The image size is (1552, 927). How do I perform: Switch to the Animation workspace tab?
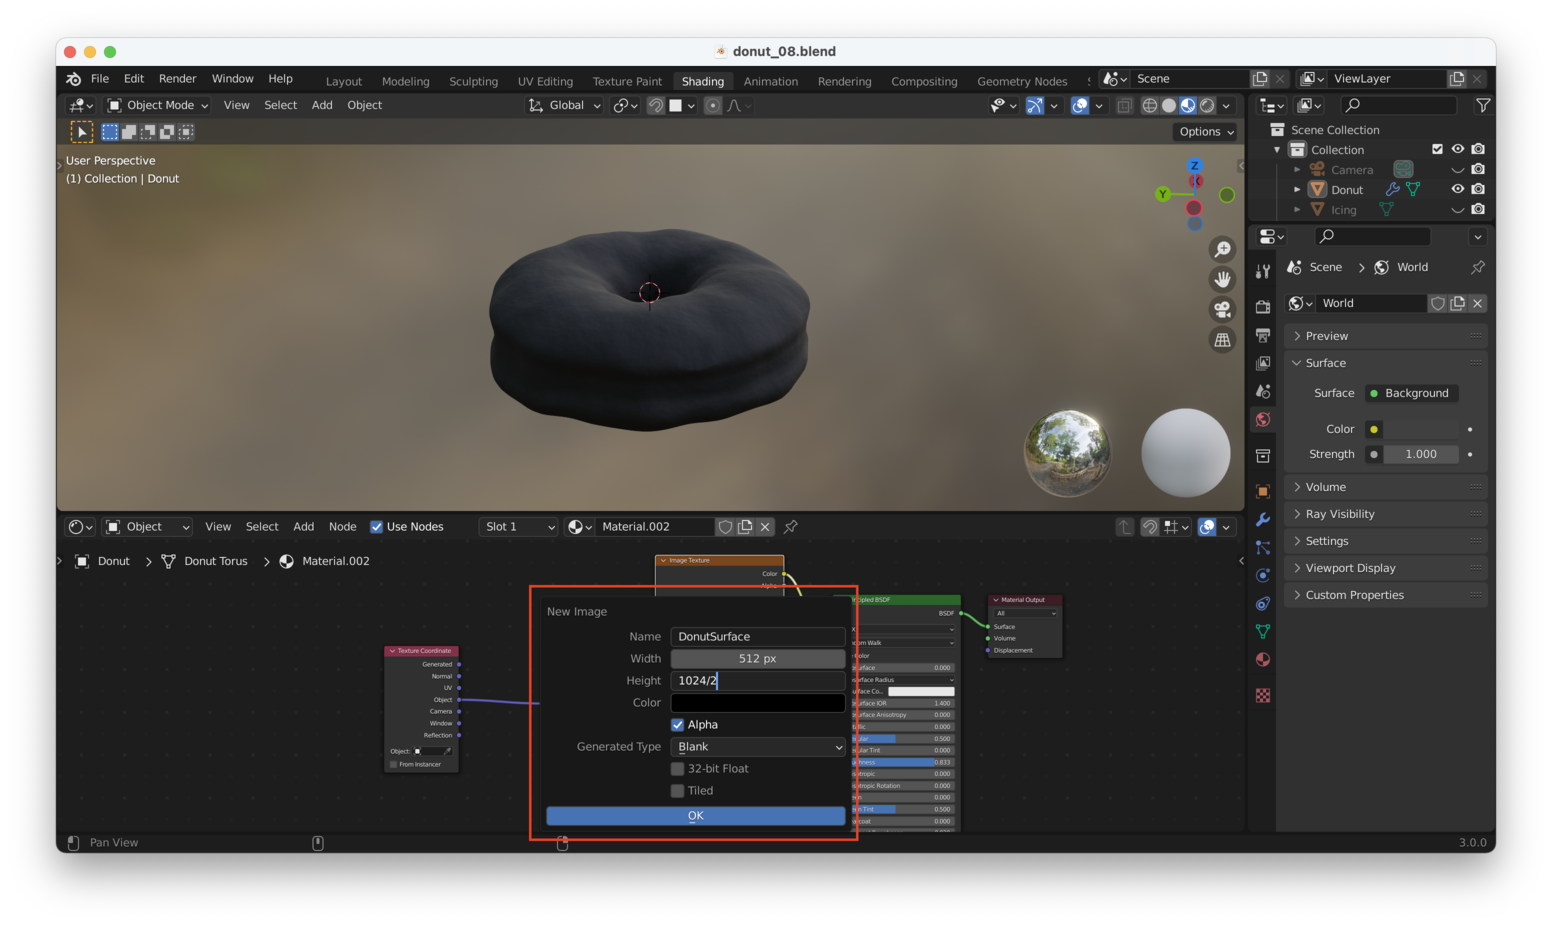pyautogui.click(x=770, y=81)
